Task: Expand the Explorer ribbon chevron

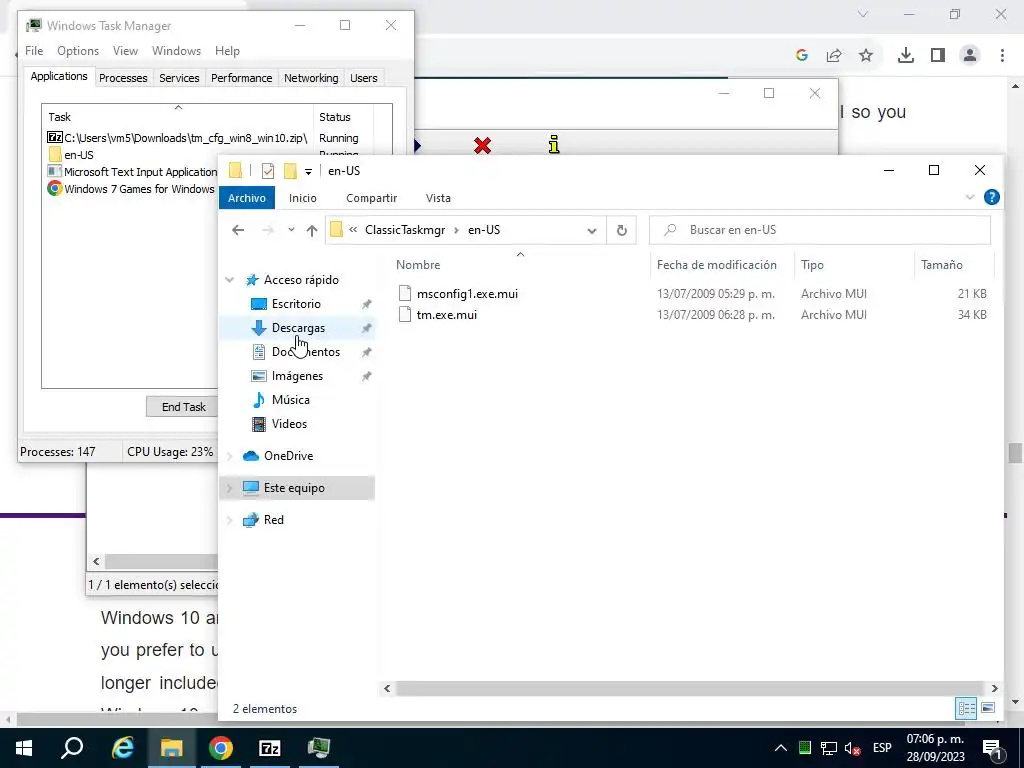Action: (x=970, y=197)
